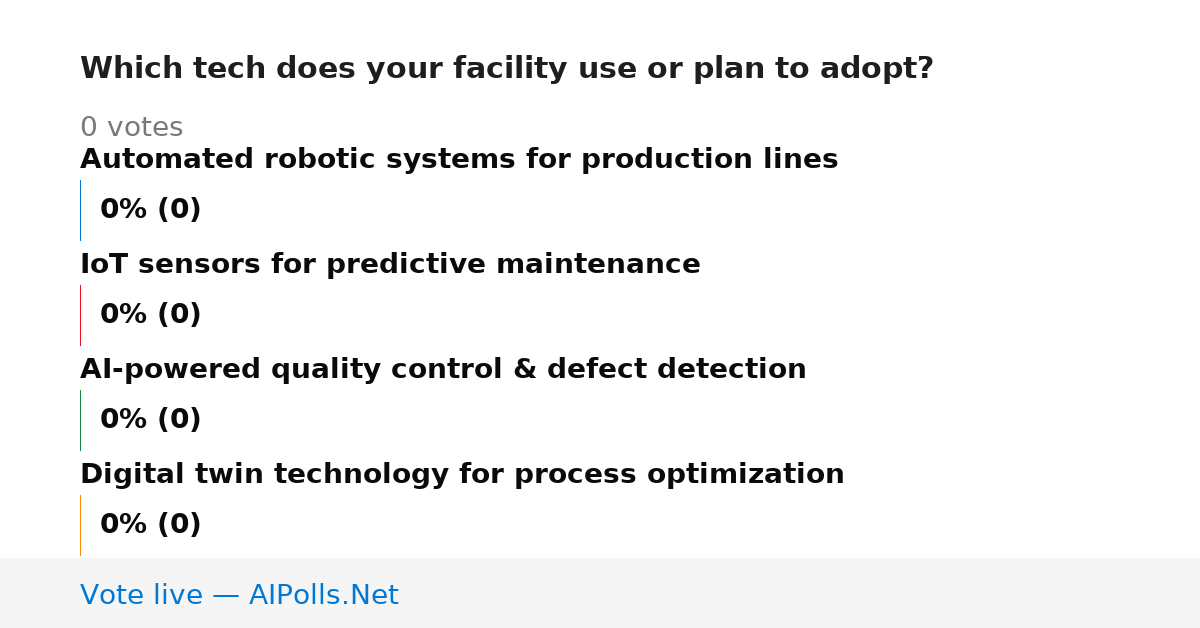Select 'AI-powered quality control & defect detection' option
The image size is (1200, 628).
click(443, 370)
